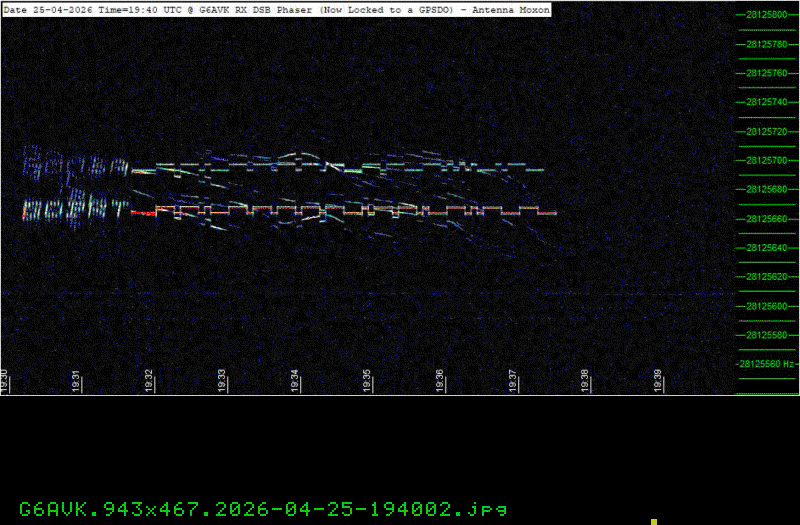Select the 28125660 frequency scale label

click(x=765, y=219)
